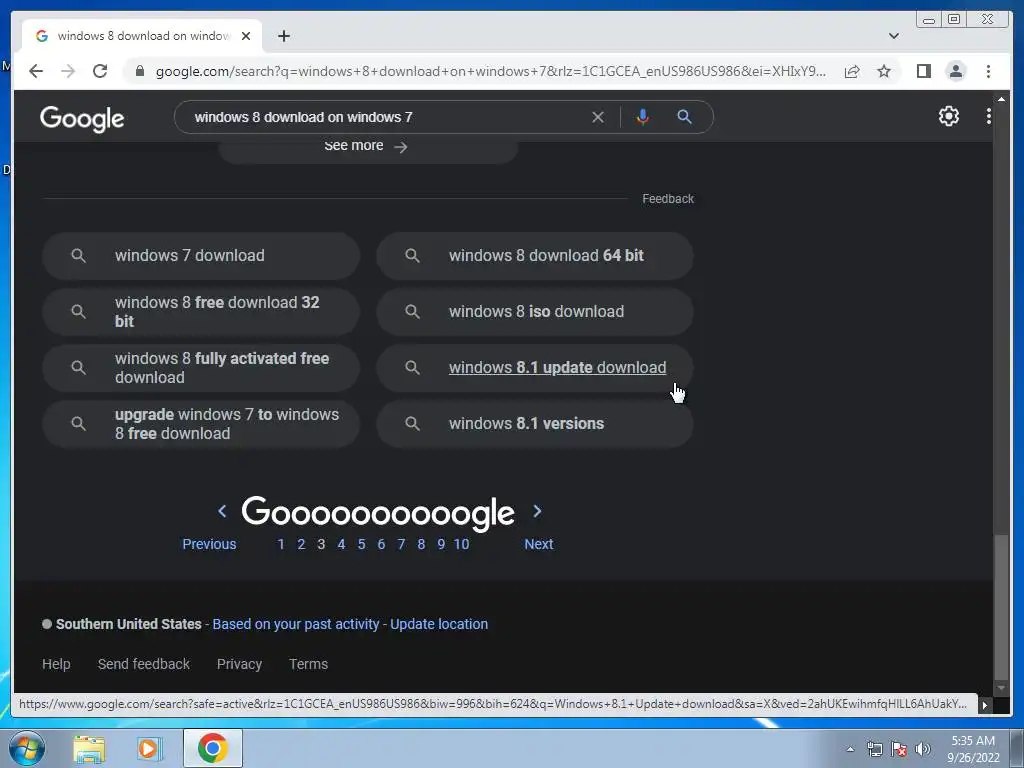This screenshot has width=1024, height=768.
Task: Click the scrollbar down arrow
Action: tap(1000, 687)
